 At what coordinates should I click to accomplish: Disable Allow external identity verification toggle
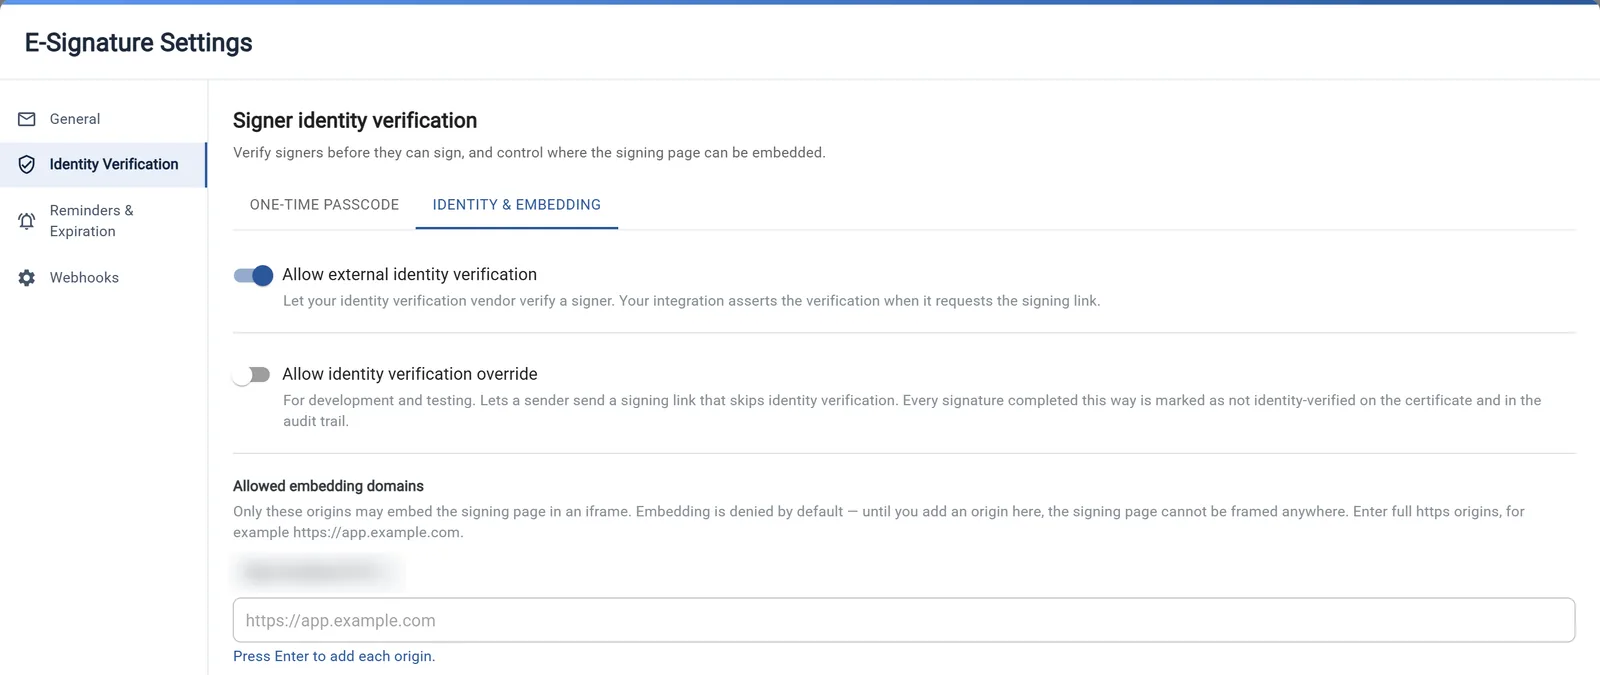253,276
